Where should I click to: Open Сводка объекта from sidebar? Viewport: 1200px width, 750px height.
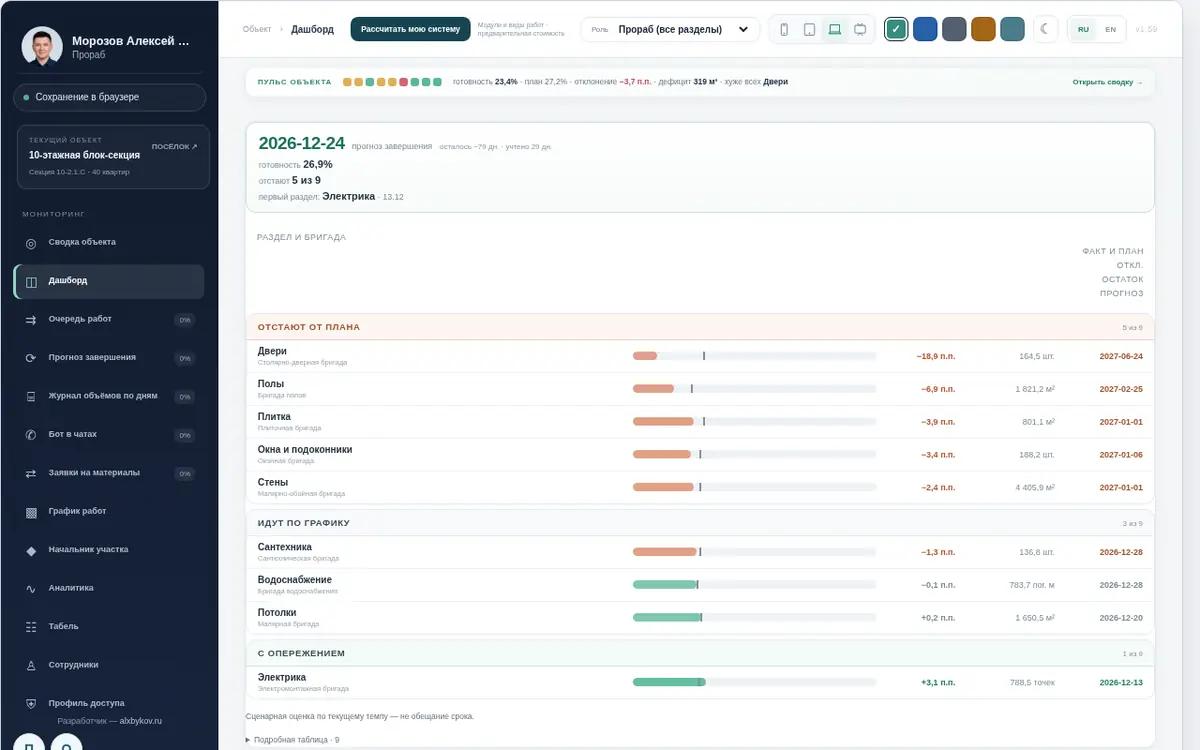[109, 242]
